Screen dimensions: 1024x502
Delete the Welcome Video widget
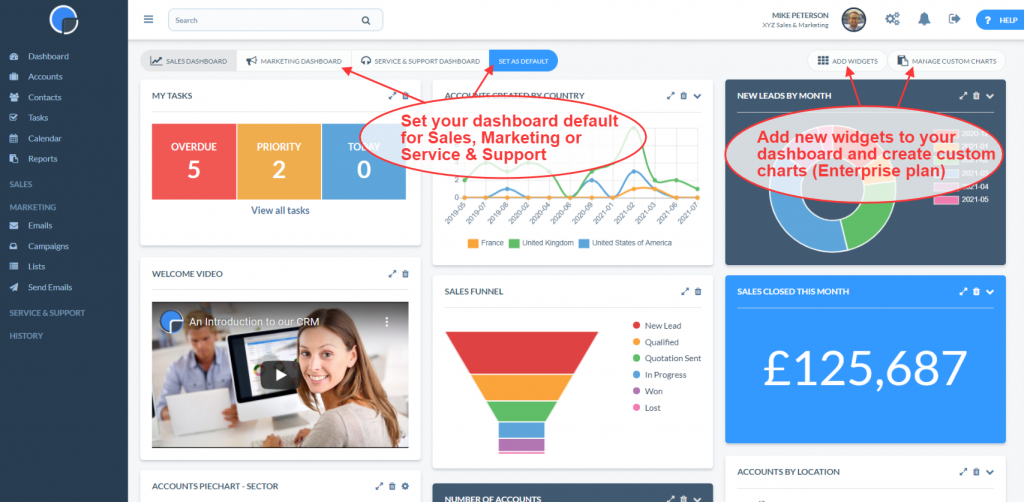coord(406,274)
